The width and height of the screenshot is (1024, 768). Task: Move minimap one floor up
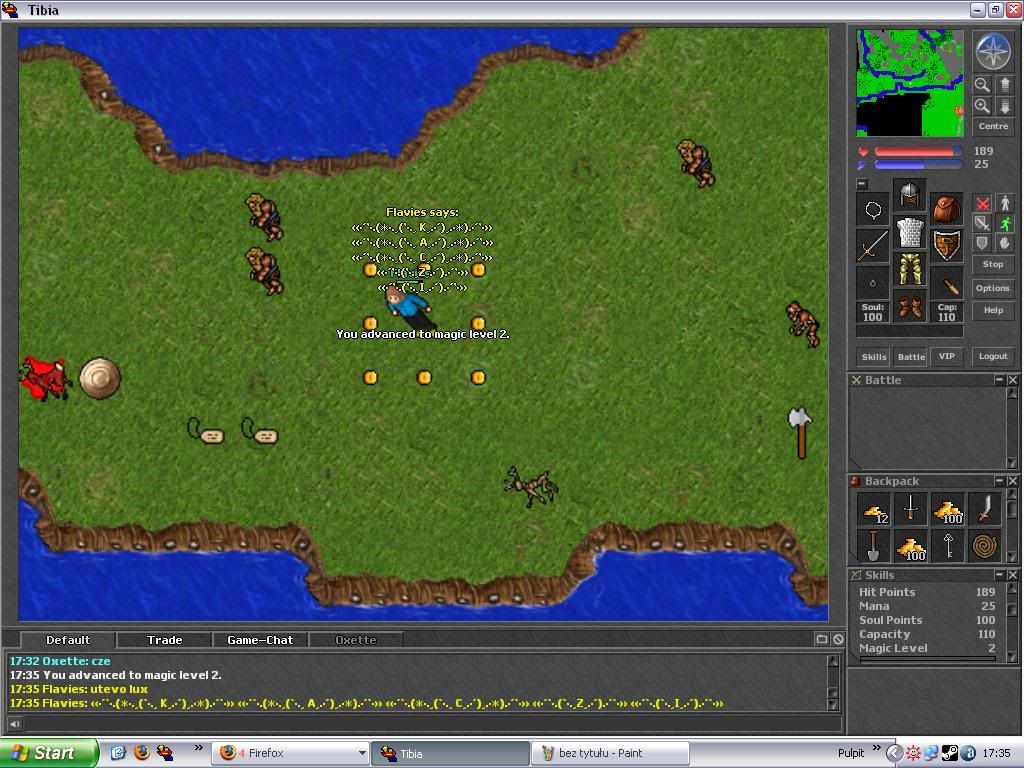(x=1004, y=85)
